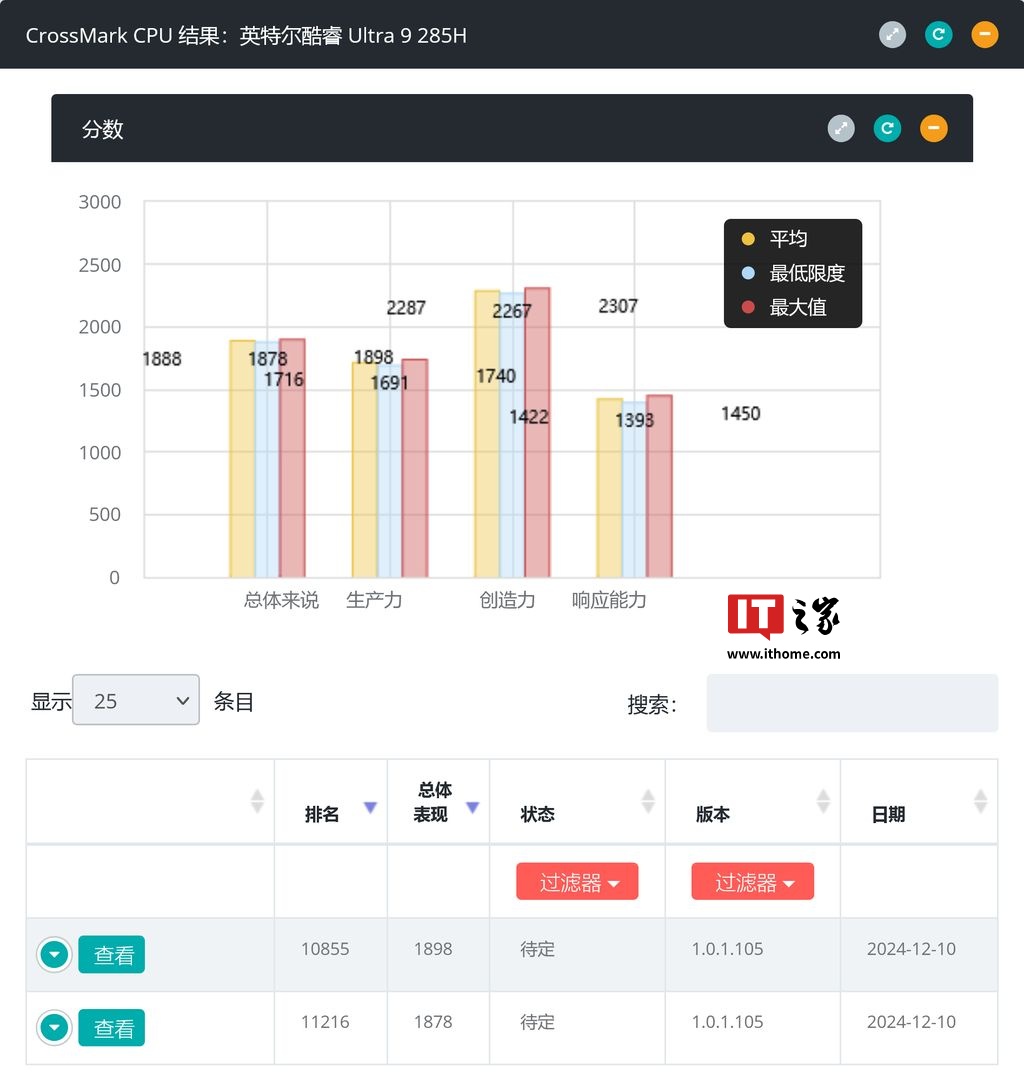Toggle 平均 series in chart legend
The width and height of the screenshot is (1024, 1082).
pos(777,239)
